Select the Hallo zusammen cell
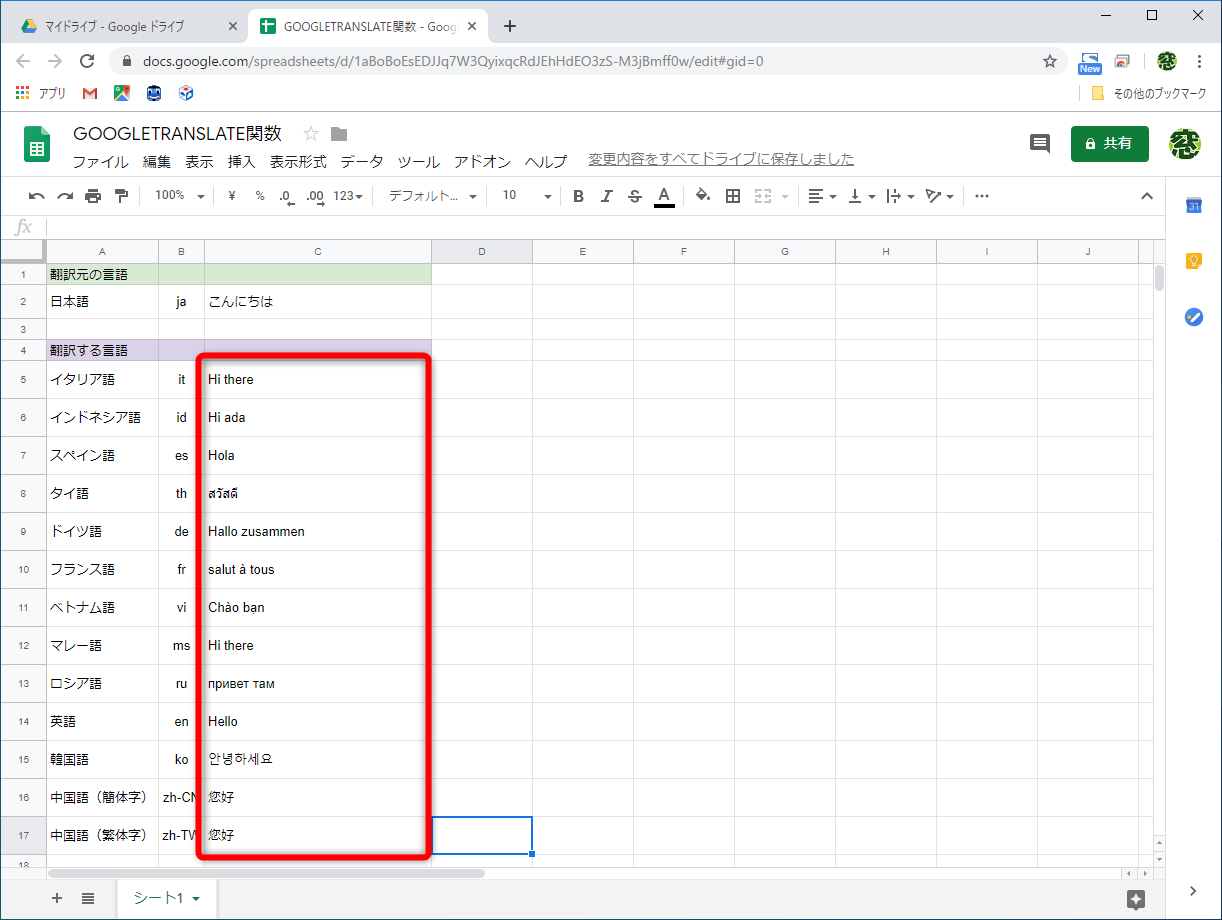Image resolution: width=1222 pixels, height=920 pixels. click(318, 532)
